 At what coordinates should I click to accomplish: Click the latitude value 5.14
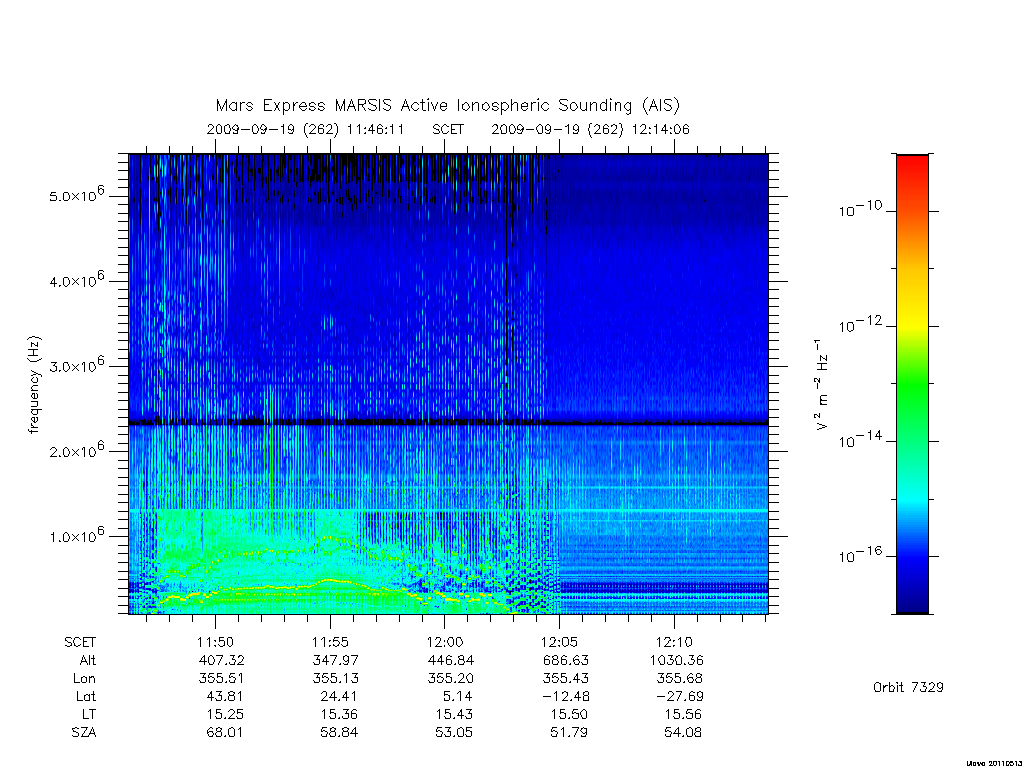[x=458, y=696]
